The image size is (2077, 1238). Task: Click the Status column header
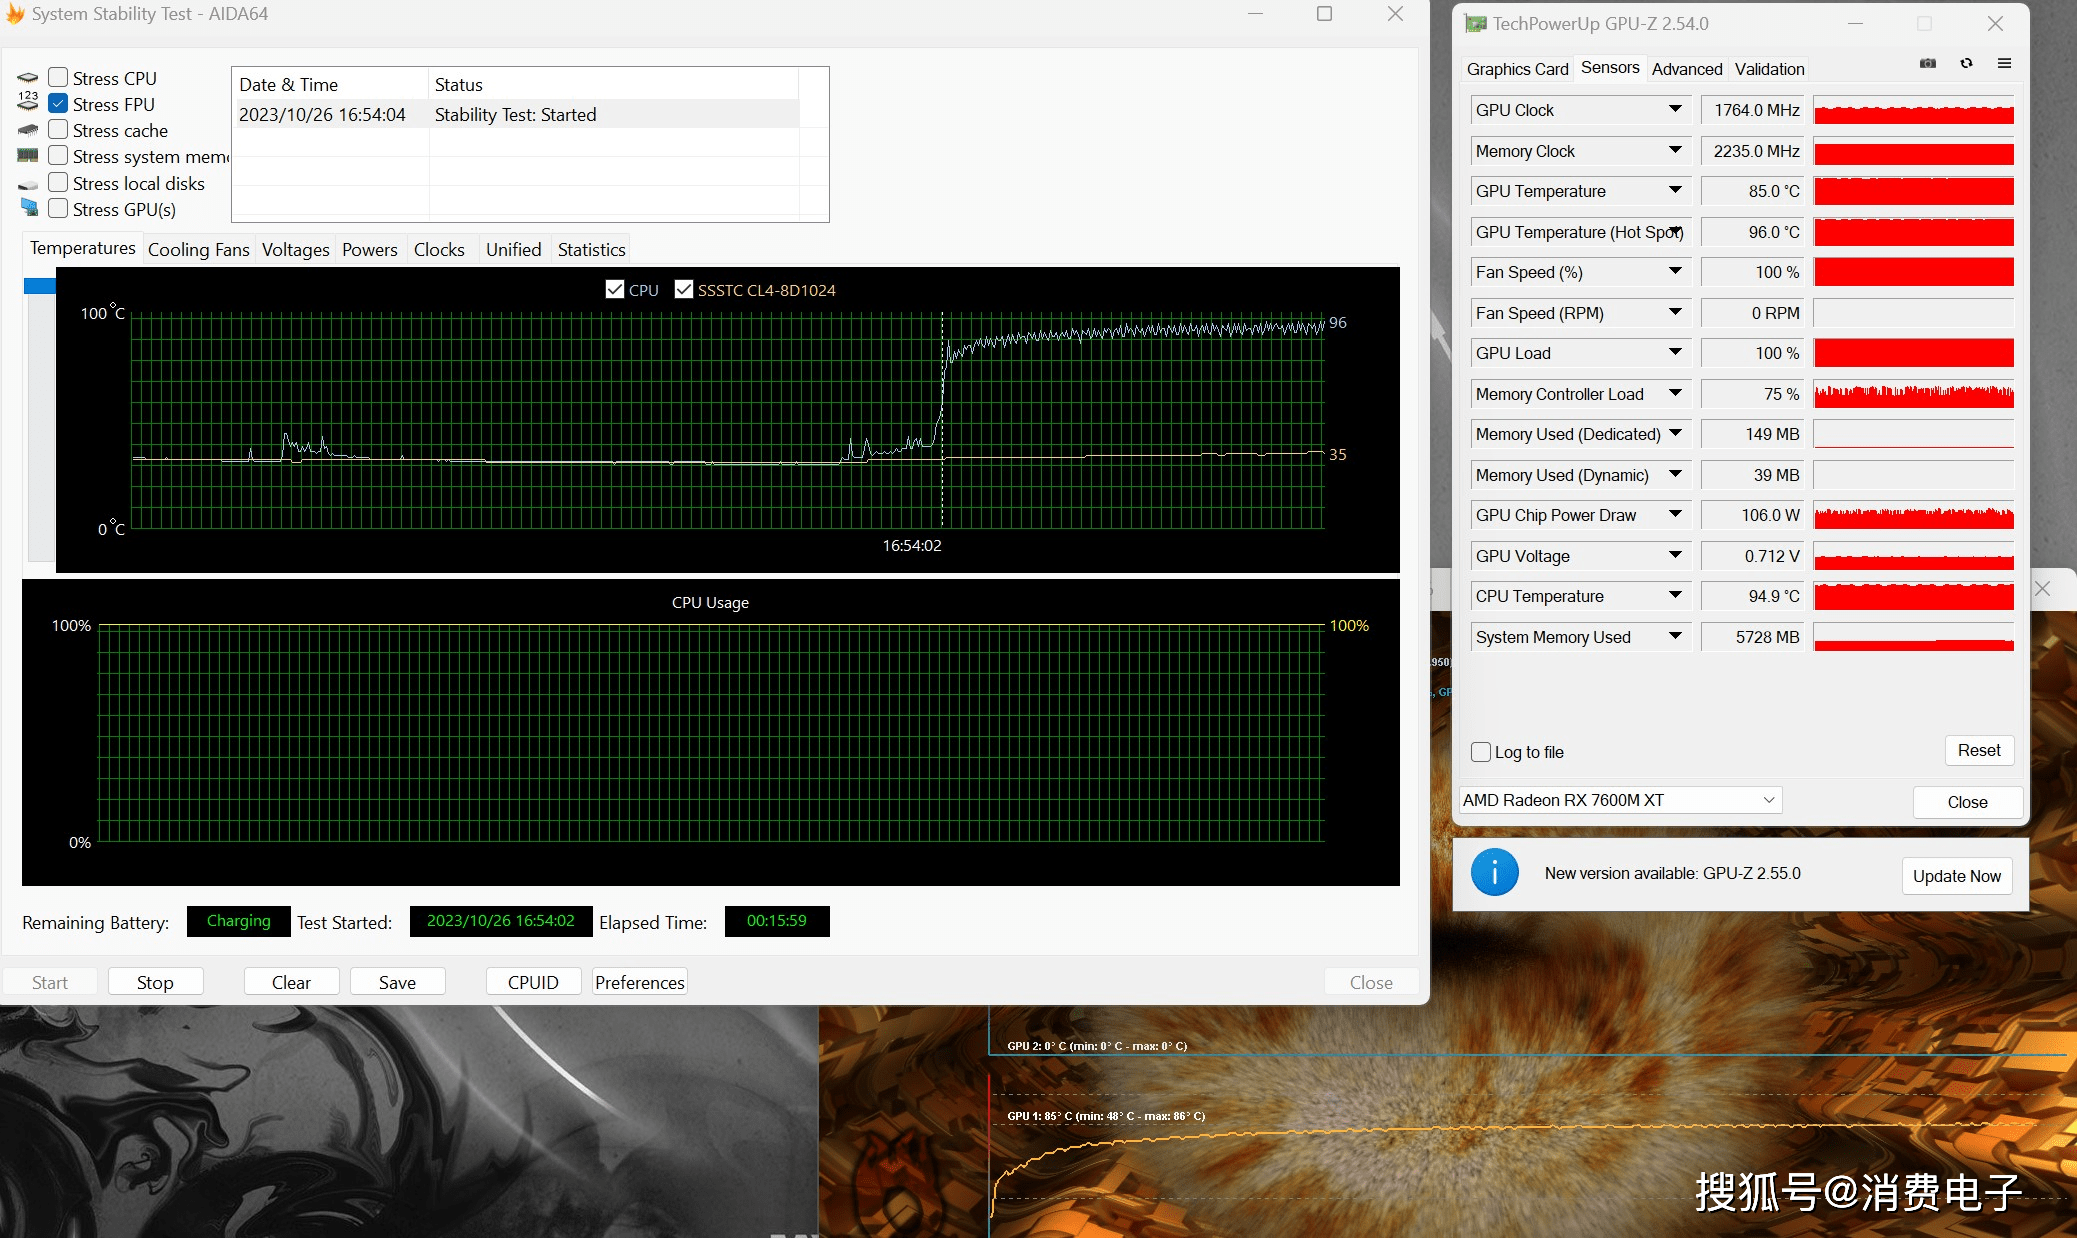tap(613, 85)
